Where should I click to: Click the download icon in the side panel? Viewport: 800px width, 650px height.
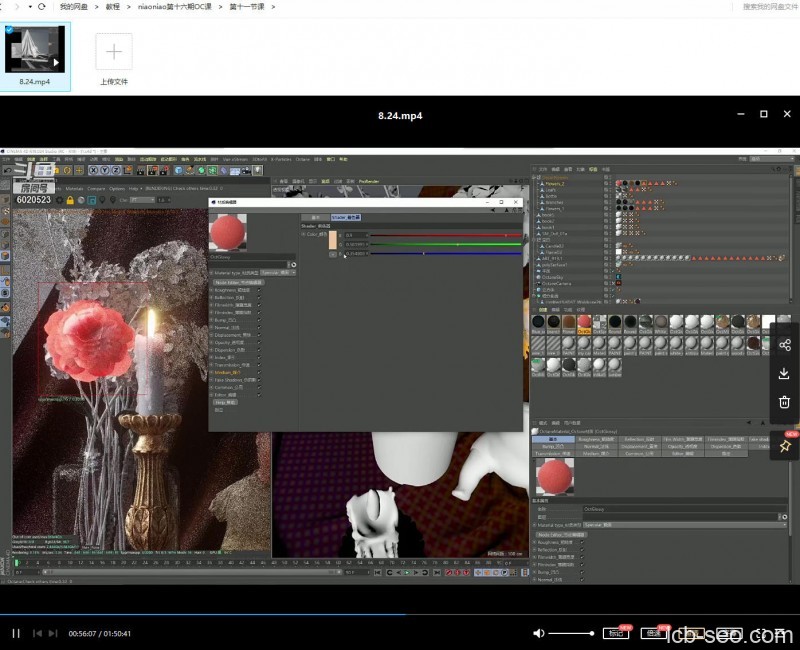(x=784, y=373)
